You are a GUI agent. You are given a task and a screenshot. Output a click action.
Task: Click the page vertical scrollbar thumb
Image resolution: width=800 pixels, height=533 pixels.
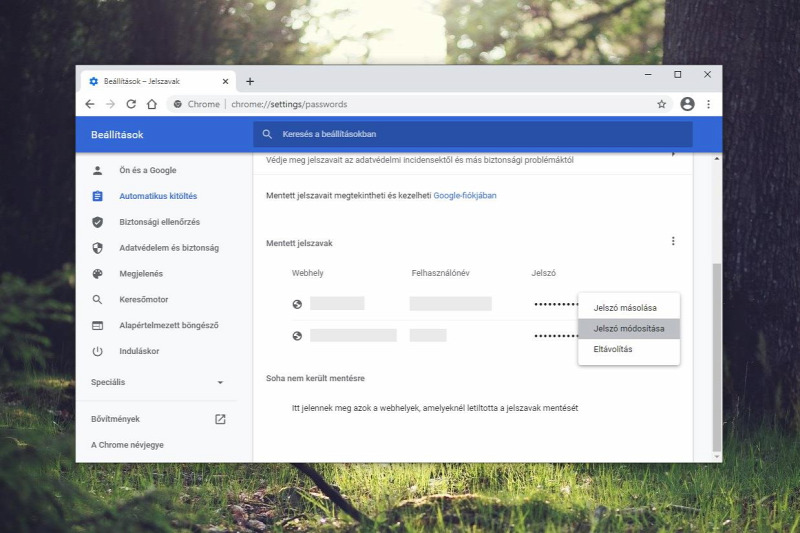(717, 357)
